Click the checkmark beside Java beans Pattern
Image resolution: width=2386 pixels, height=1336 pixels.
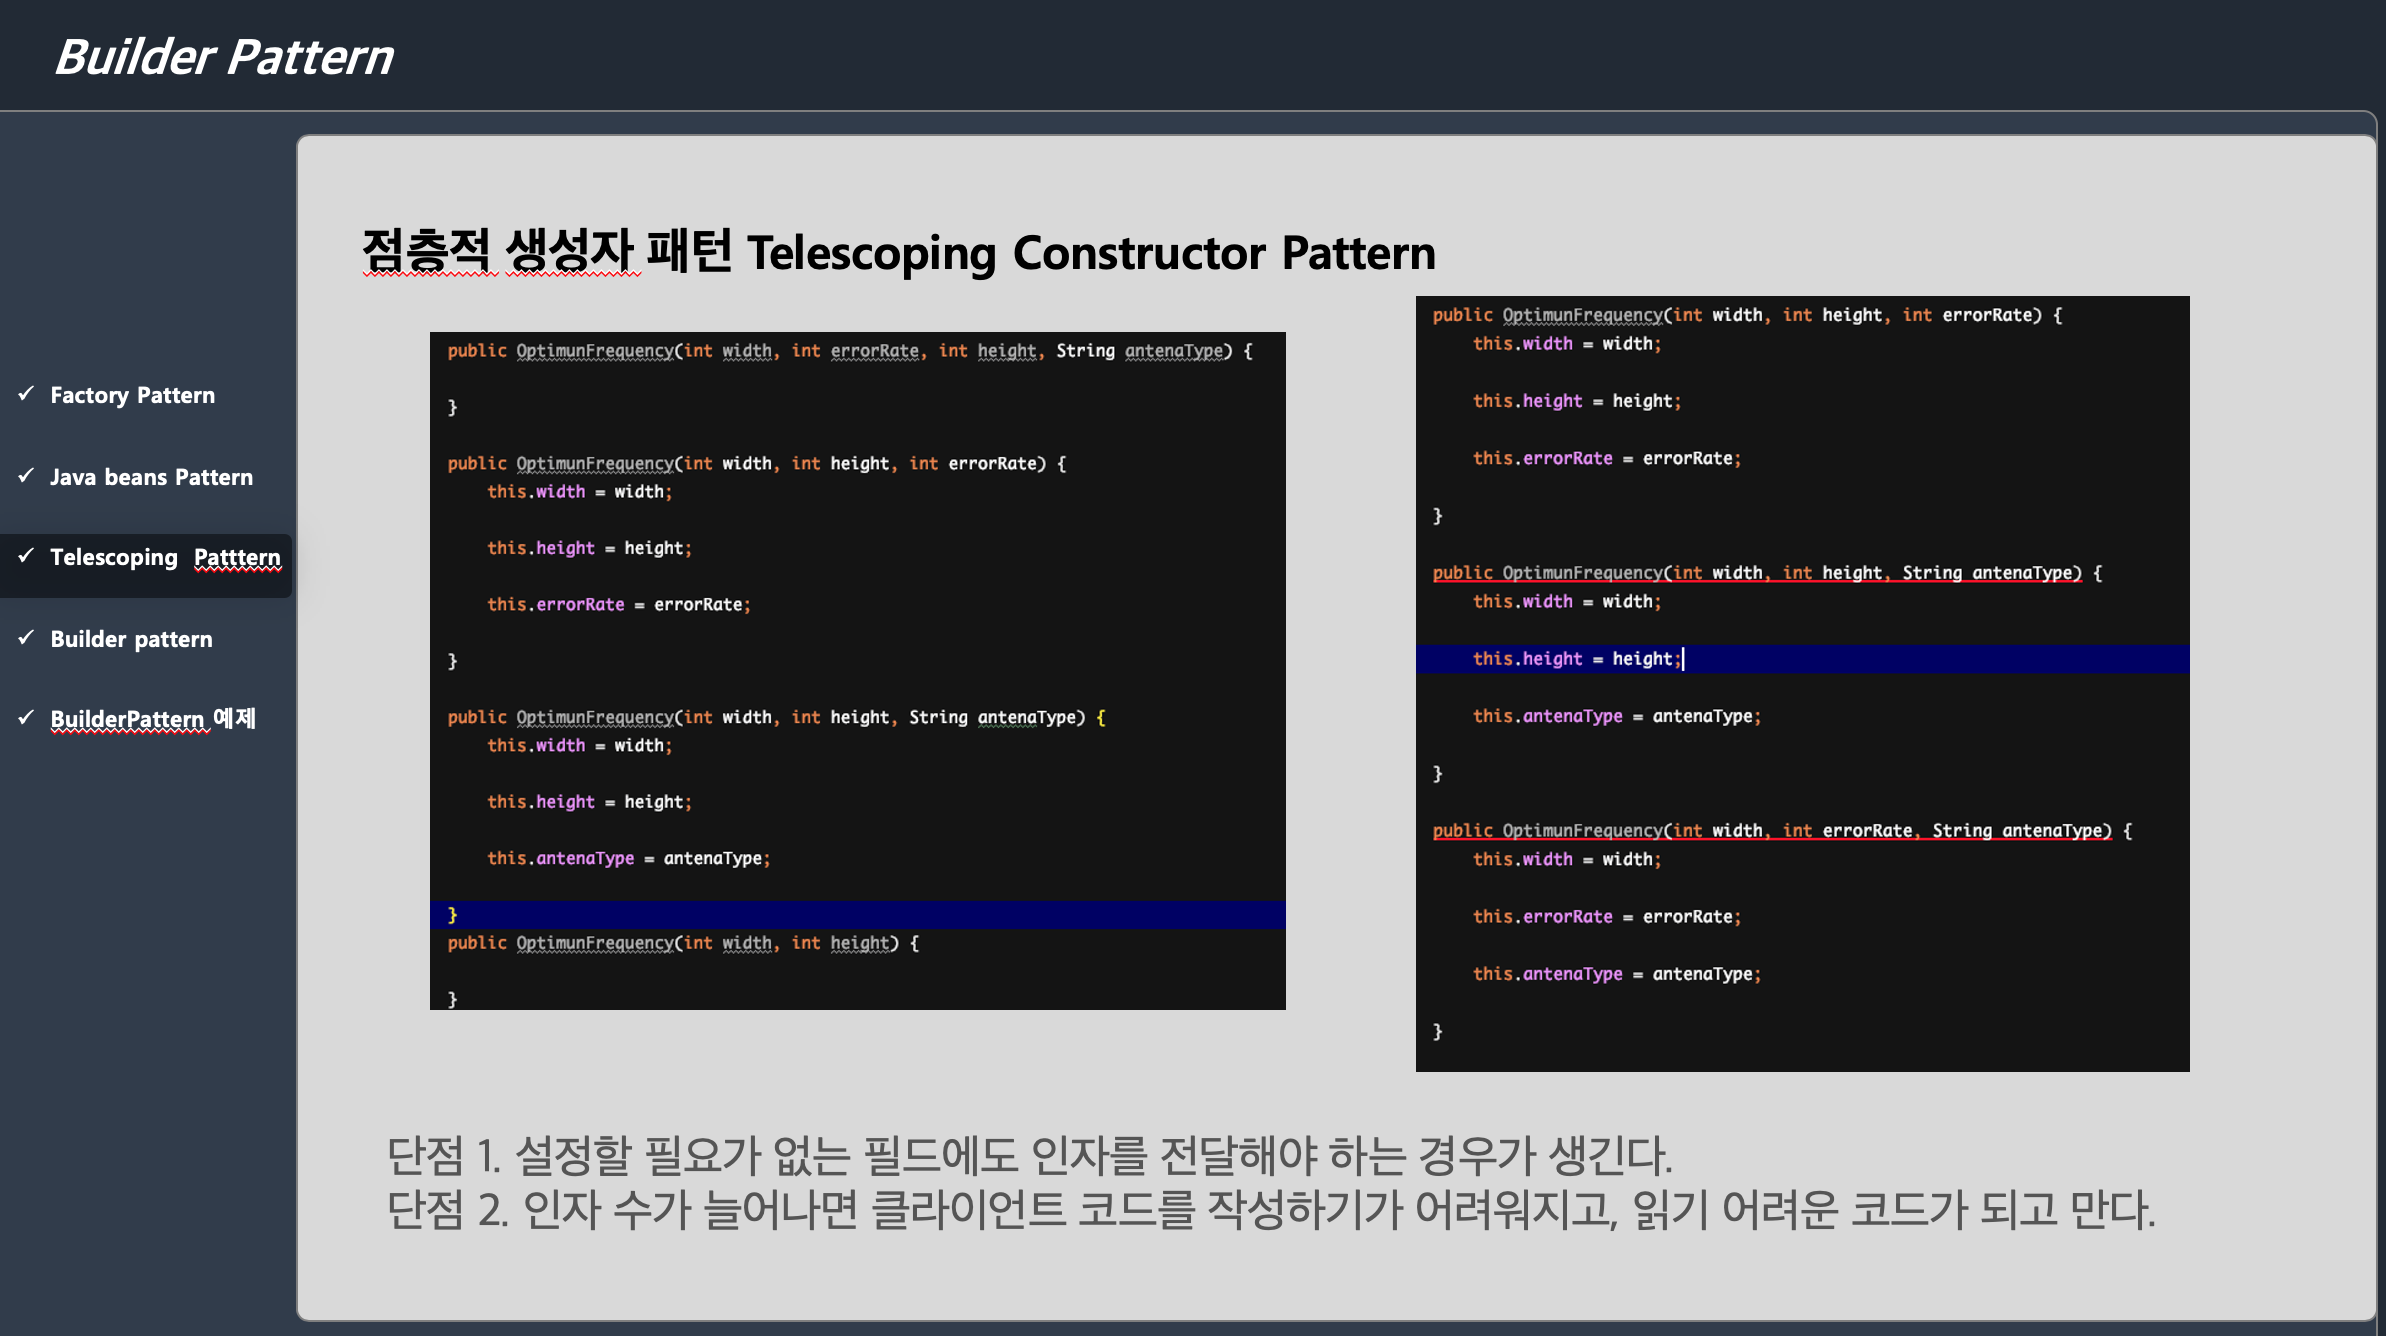point(26,476)
